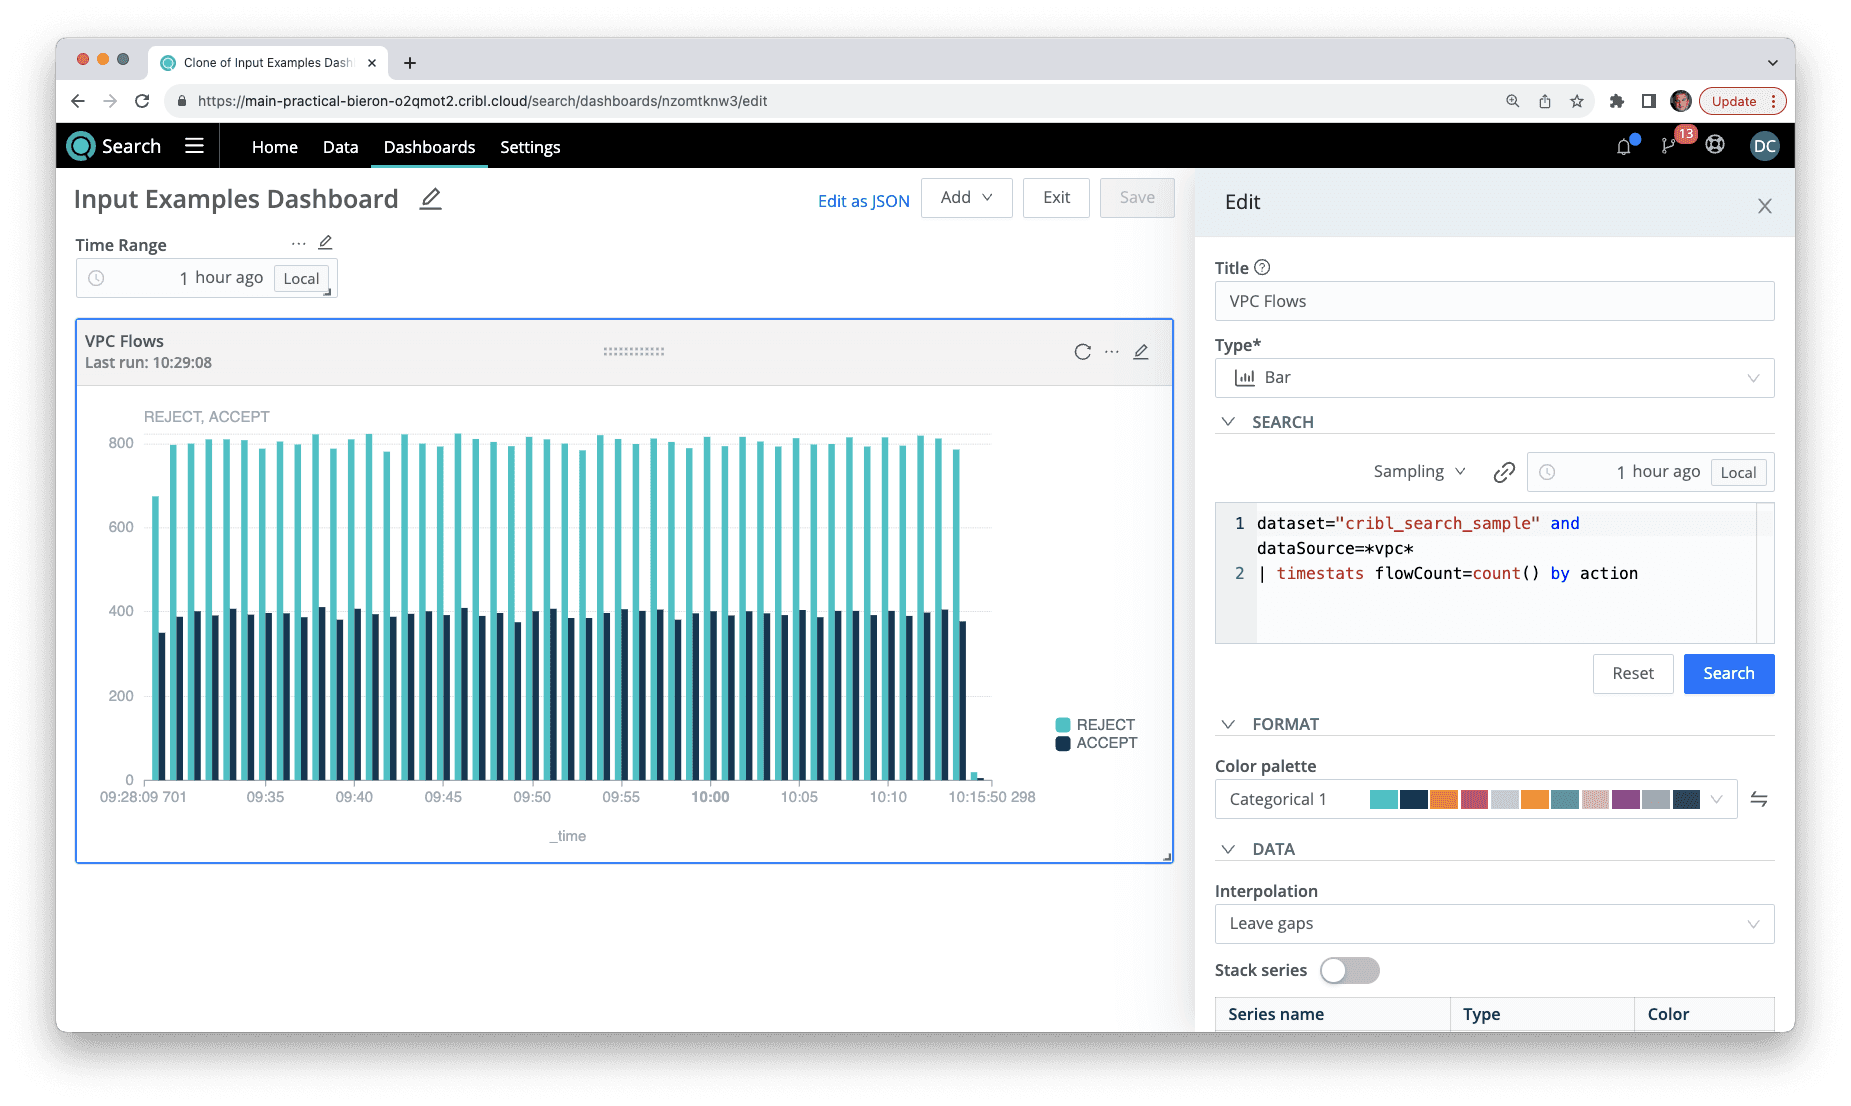Click the pencil icon beside dashboard title
Screen dimensions: 1851x1106
point(430,199)
